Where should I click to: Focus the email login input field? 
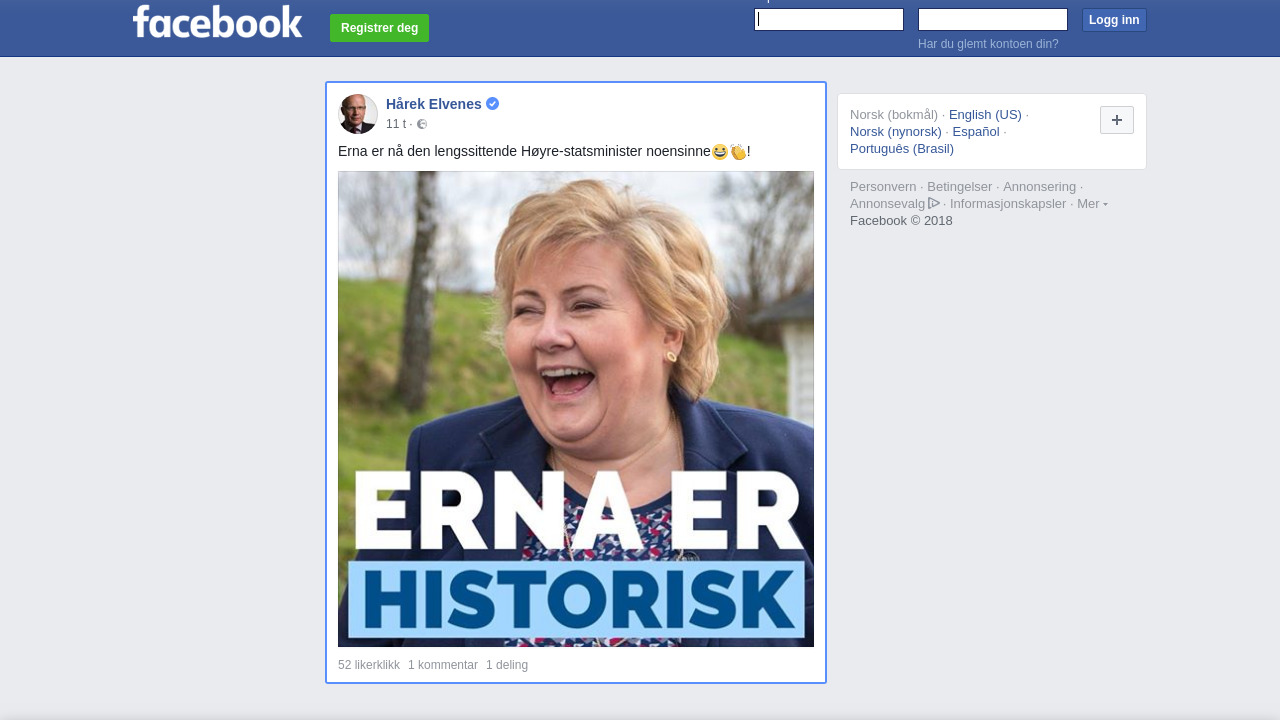pos(828,20)
